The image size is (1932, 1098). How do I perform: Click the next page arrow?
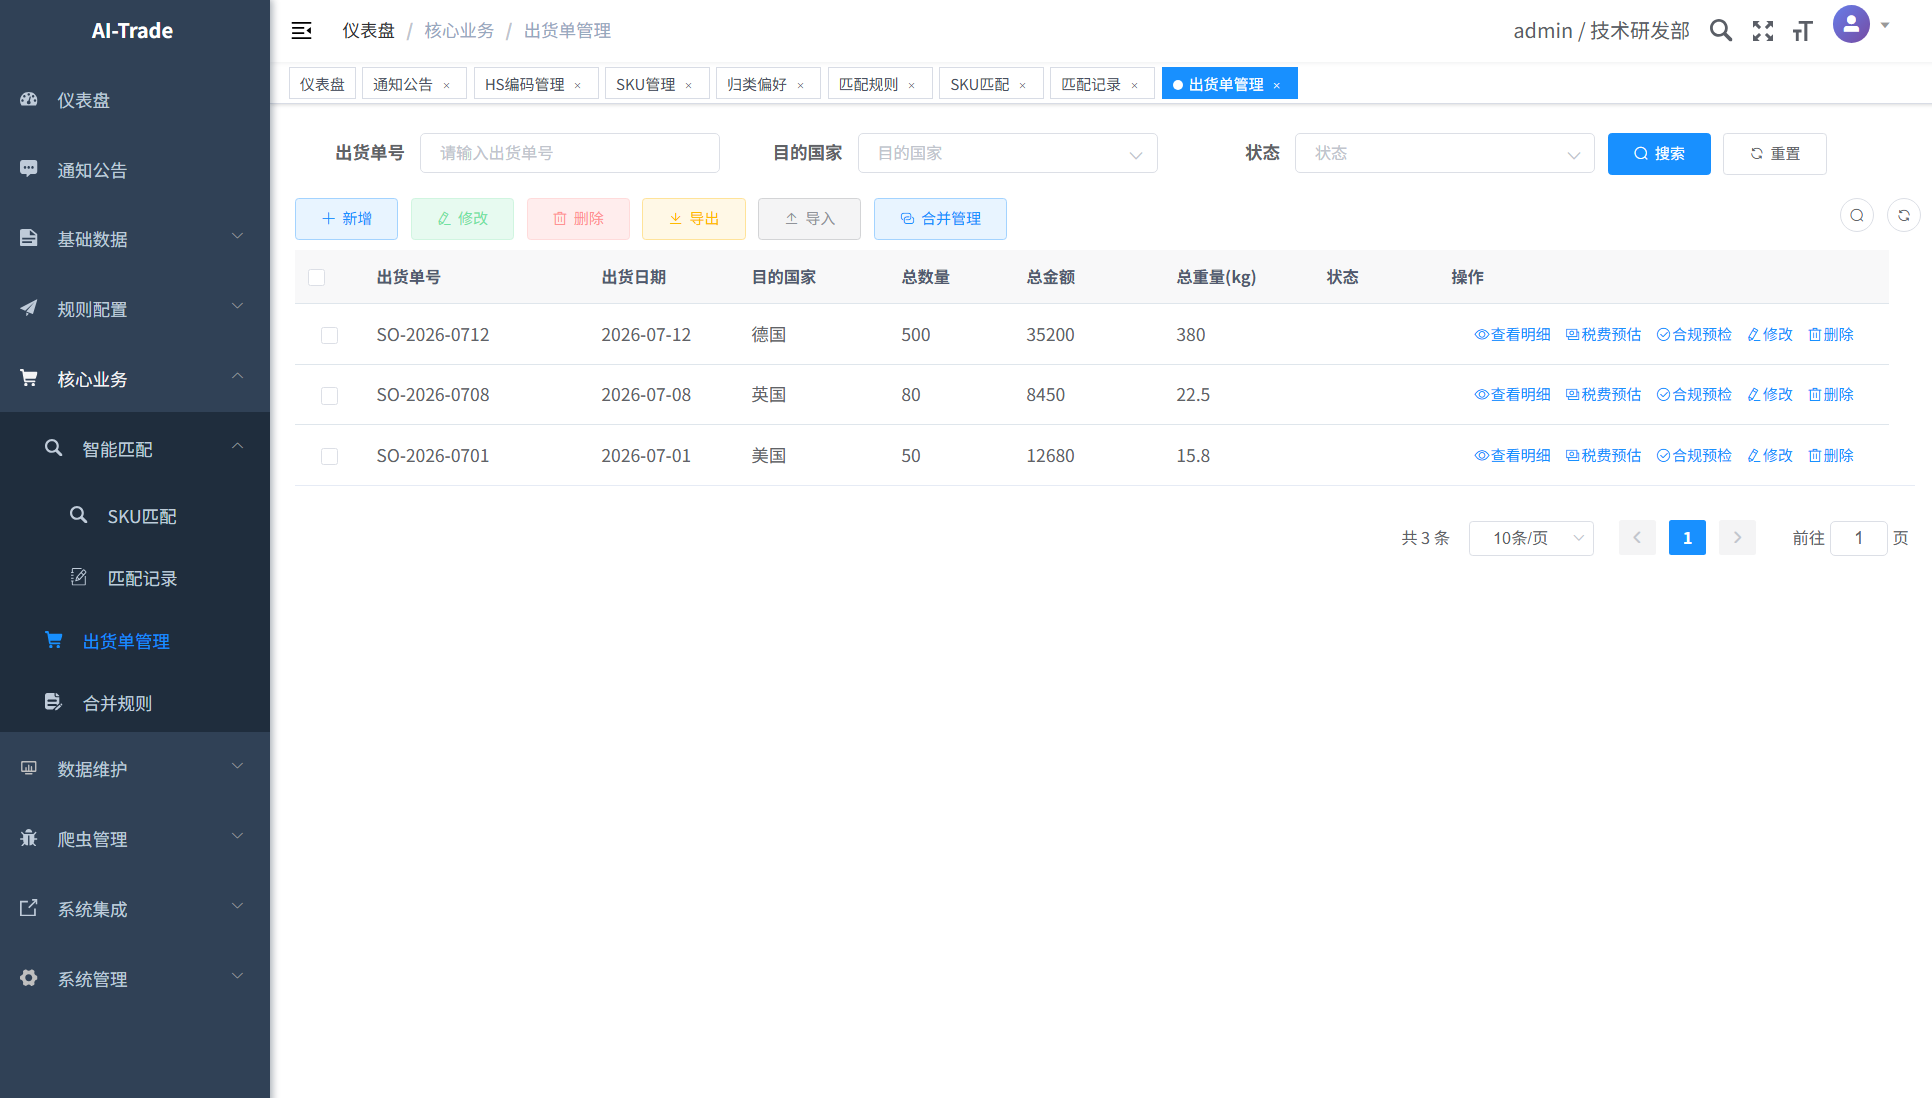pos(1737,538)
